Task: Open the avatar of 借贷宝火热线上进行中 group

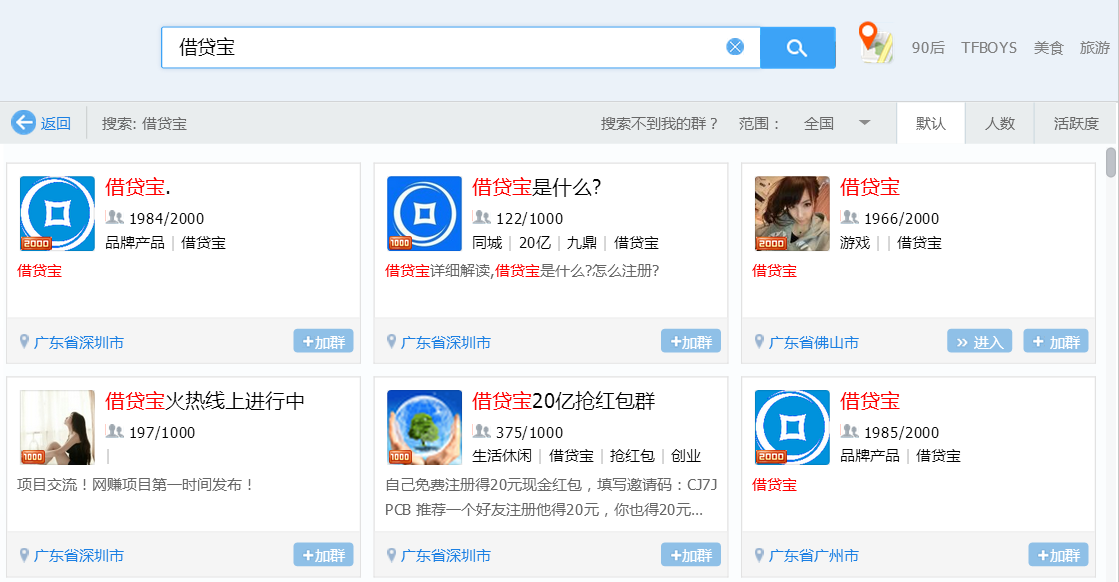Action: (57, 427)
